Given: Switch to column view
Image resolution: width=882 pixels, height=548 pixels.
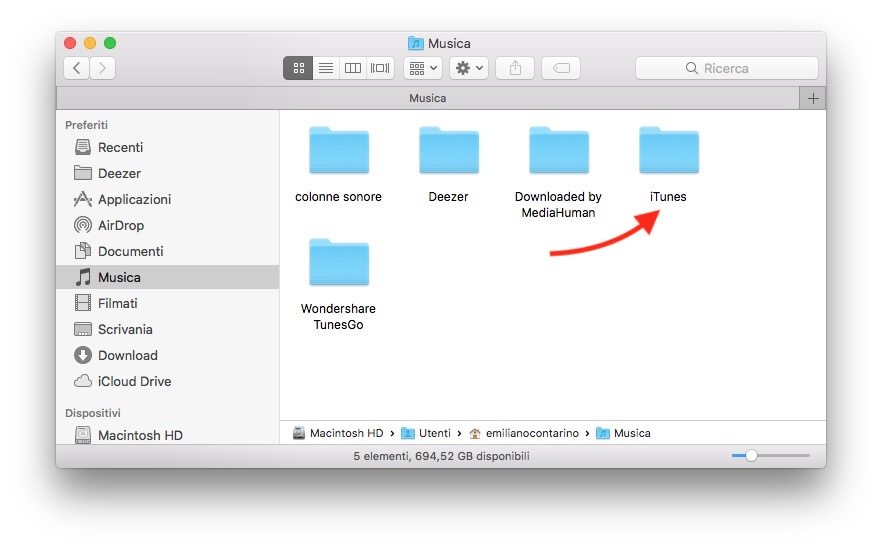Looking at the screenshot, I should point(353,68).
